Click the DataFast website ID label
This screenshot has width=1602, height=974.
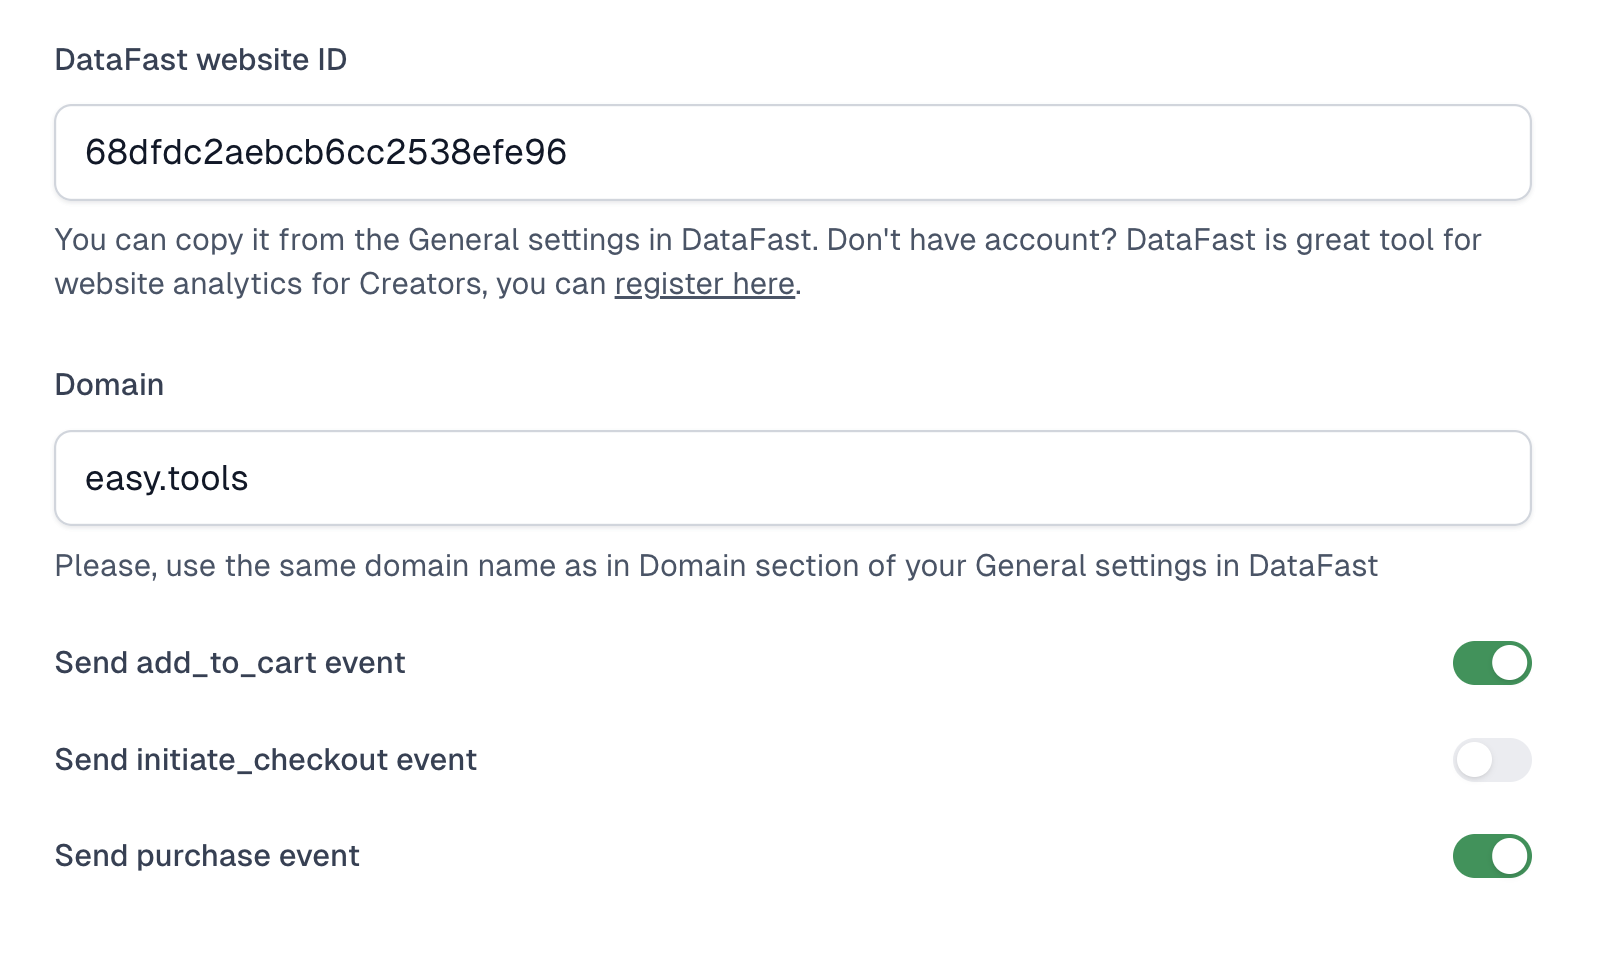(x=200, y=60)
